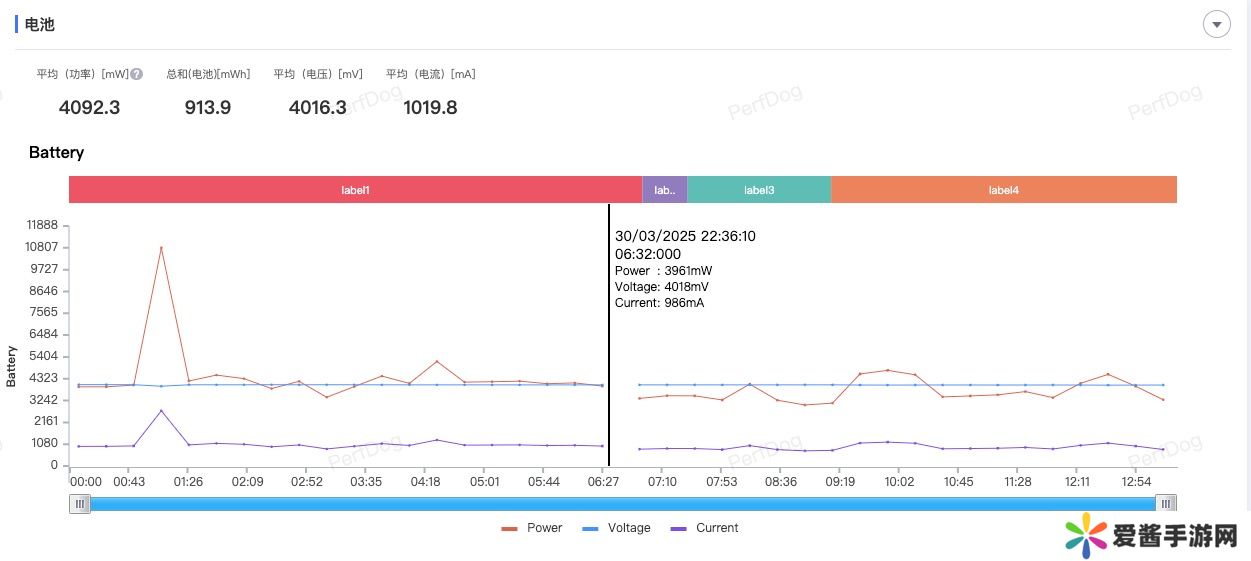This screenshot has width=1251, height=561.
Task: Click the left handle of the range slider
Action: click(79, 504)
